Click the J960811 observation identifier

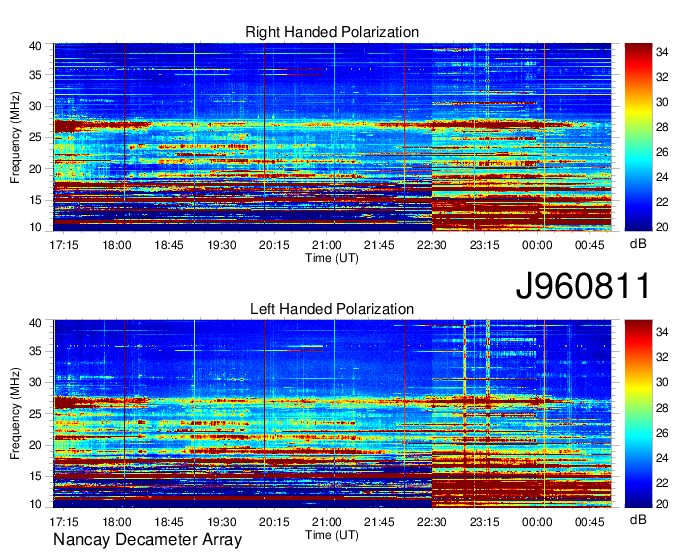pyautogui.click(x=583, y=285)
